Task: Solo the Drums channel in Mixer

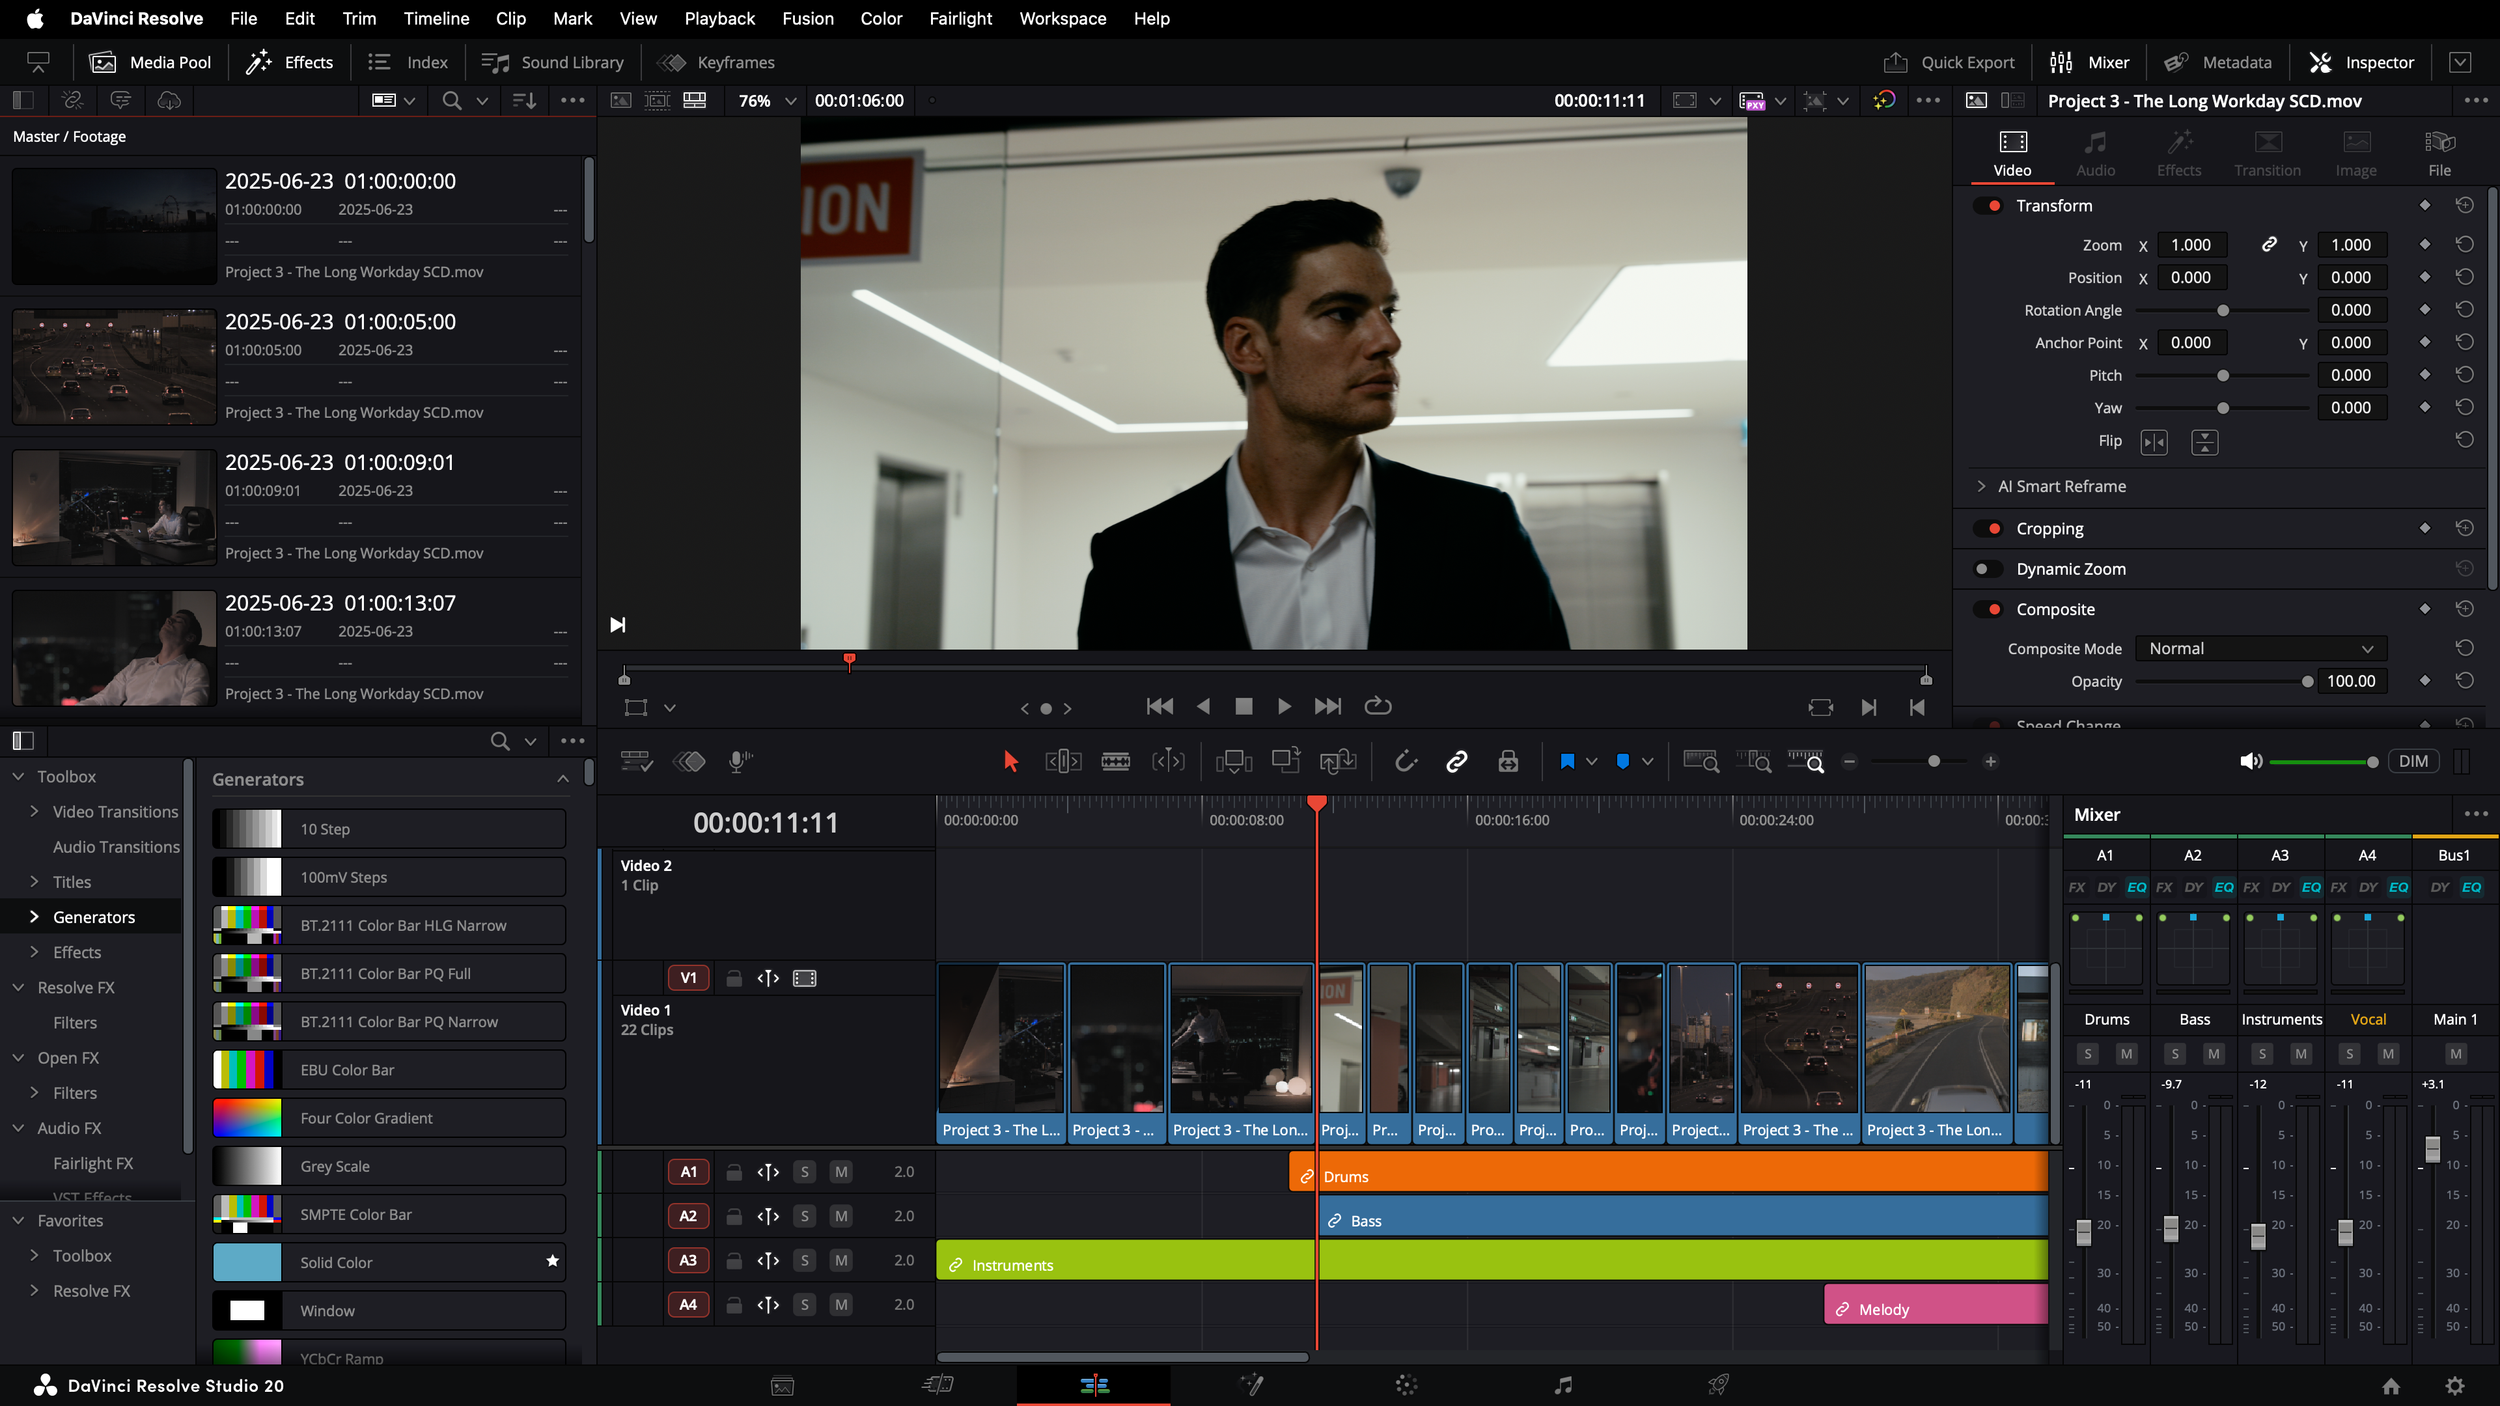Action: pyautogui.click(x=2087, y=1054)
